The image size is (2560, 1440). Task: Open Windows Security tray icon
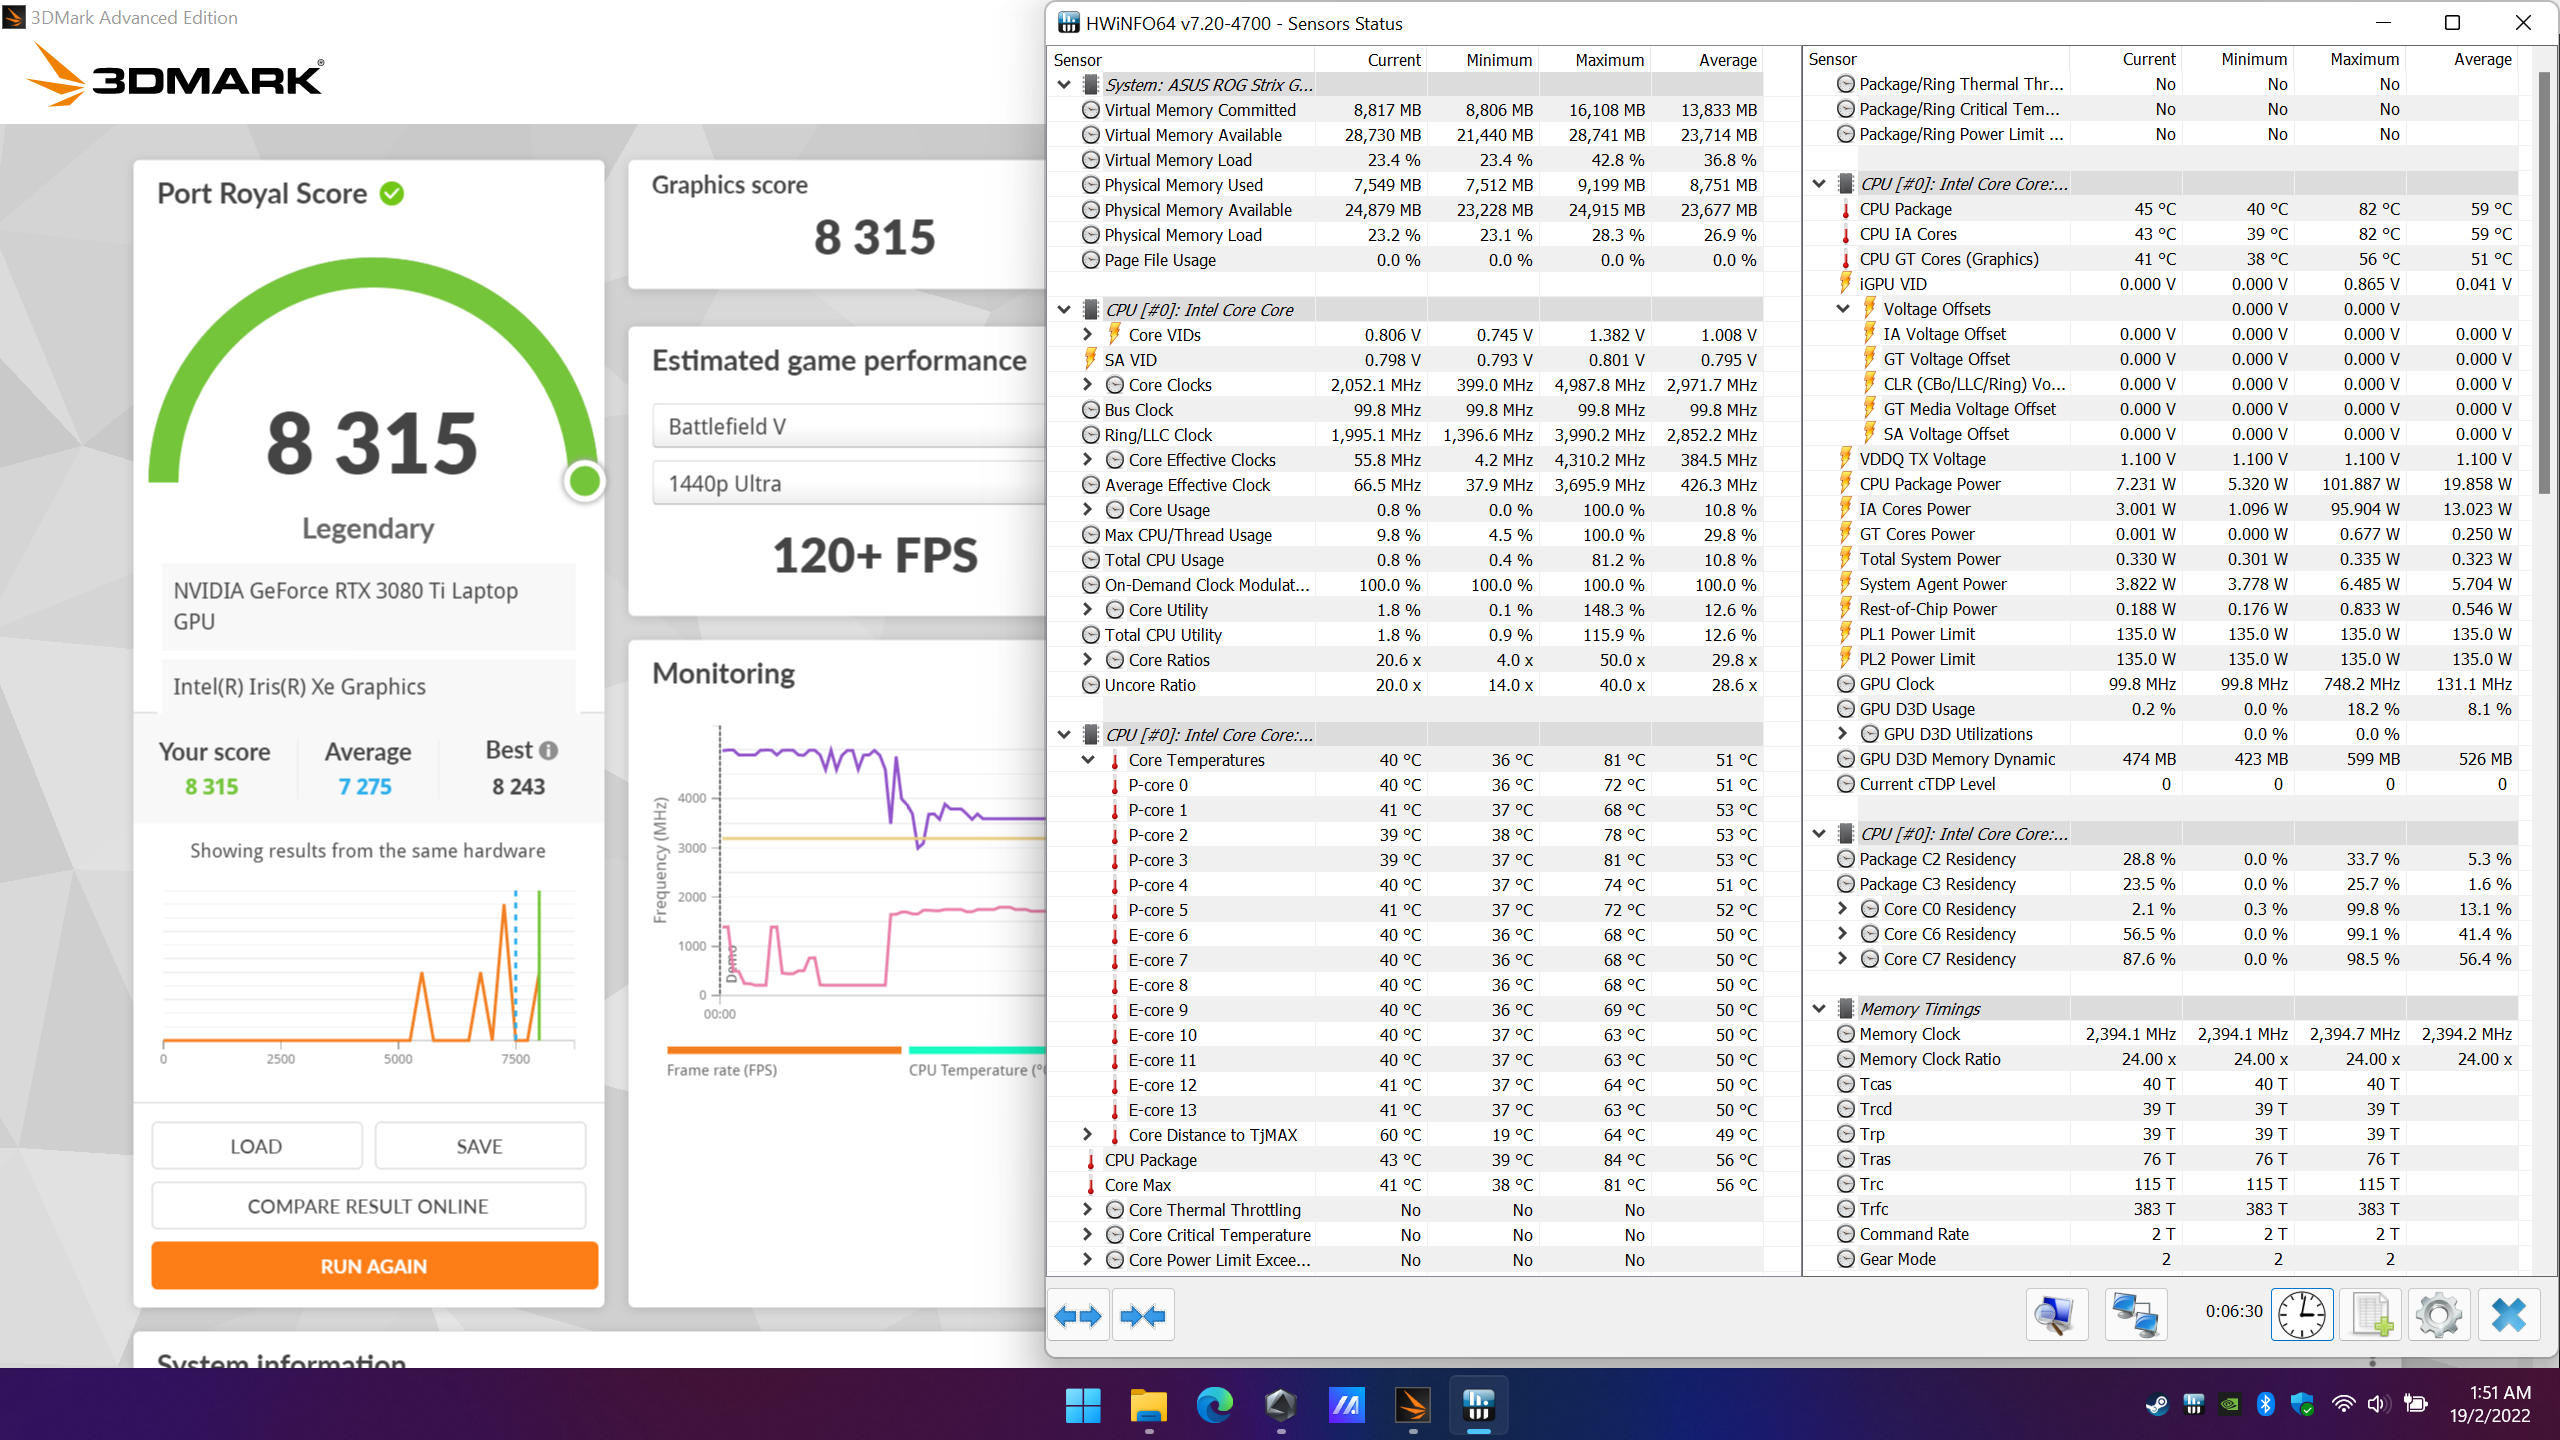[2302, 1404]
